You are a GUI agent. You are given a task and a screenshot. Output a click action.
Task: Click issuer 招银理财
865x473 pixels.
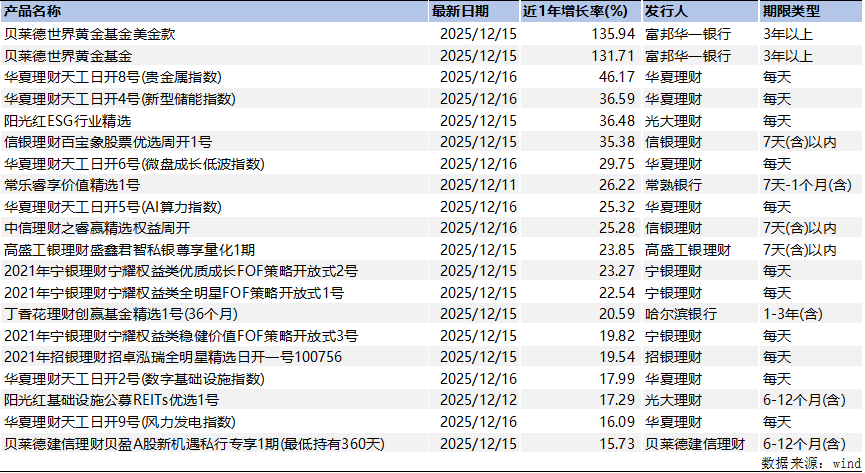click(674, 357)
